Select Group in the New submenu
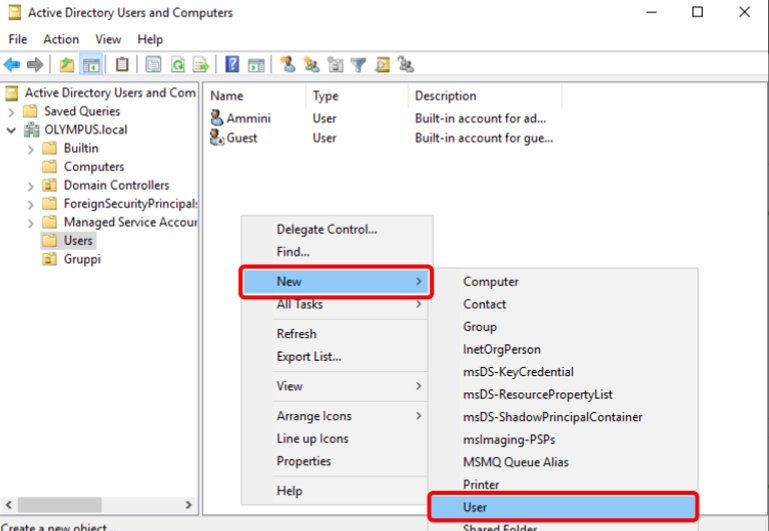The image size is (769, 531). (479, 327)
